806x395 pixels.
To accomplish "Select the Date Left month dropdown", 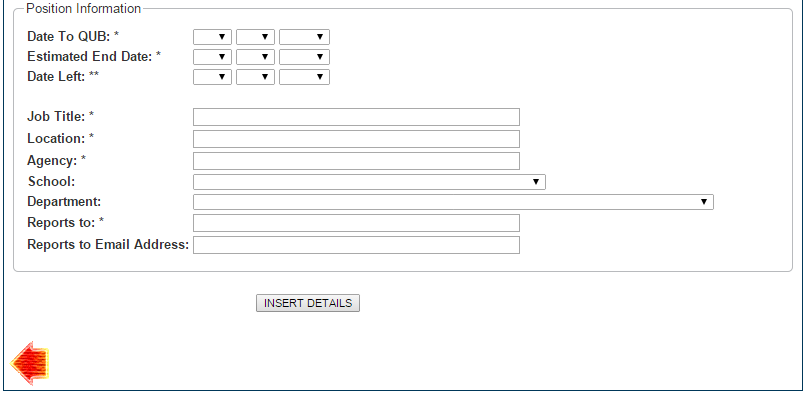I will click(255, 77).
